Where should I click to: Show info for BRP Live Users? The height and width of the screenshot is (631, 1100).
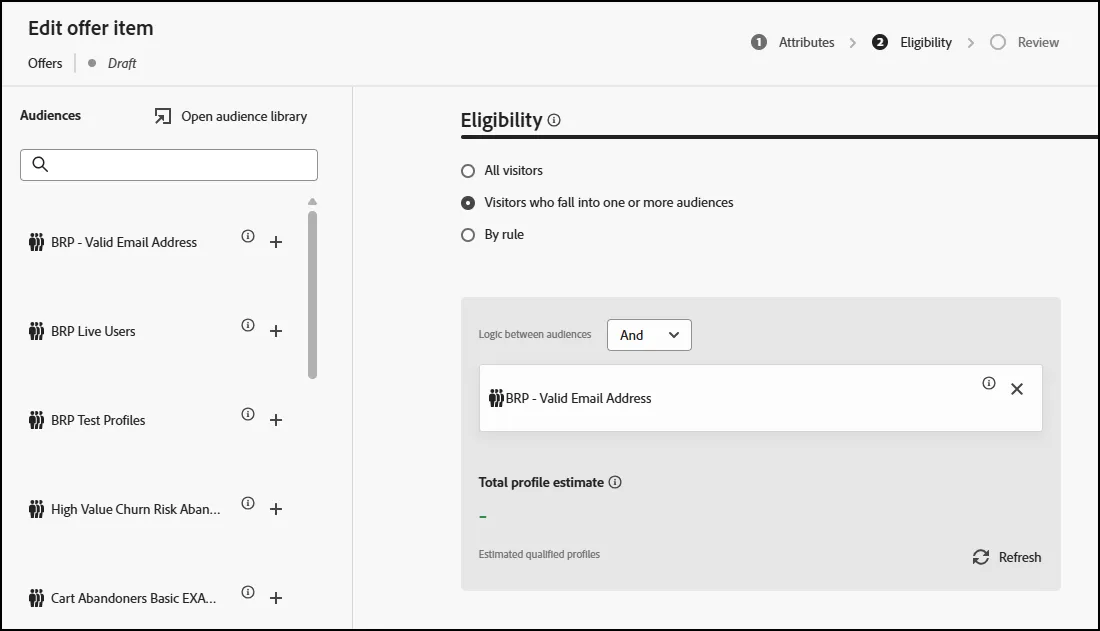click(248, 326)
